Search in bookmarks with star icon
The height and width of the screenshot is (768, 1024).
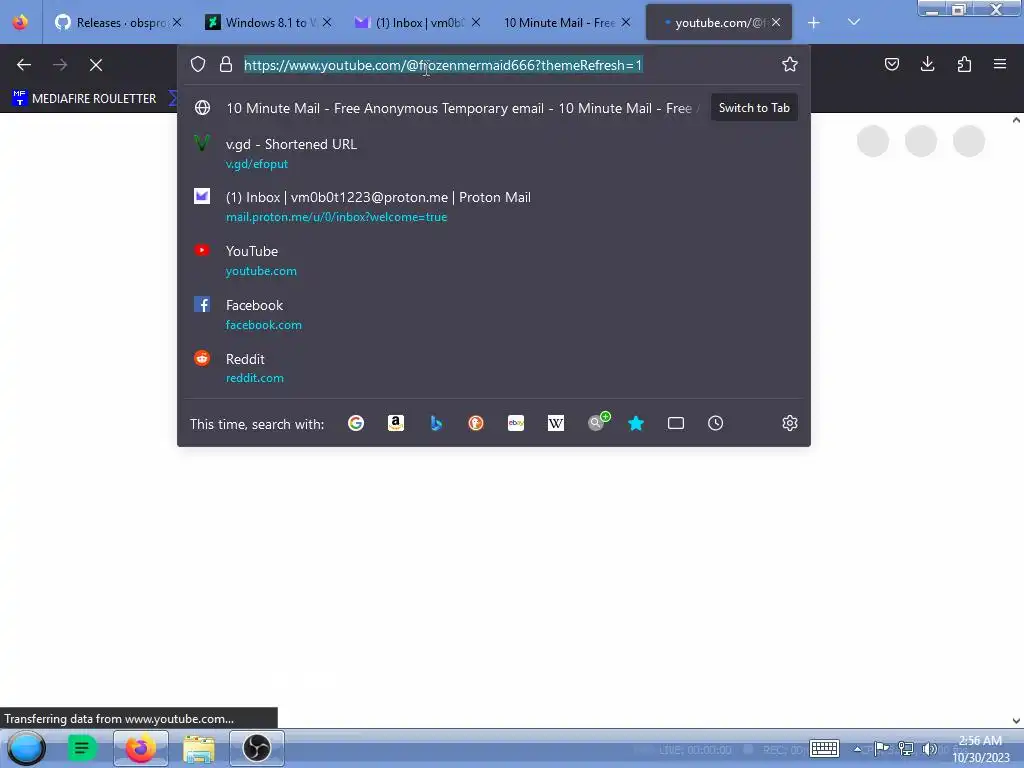[x=636, y=423]
